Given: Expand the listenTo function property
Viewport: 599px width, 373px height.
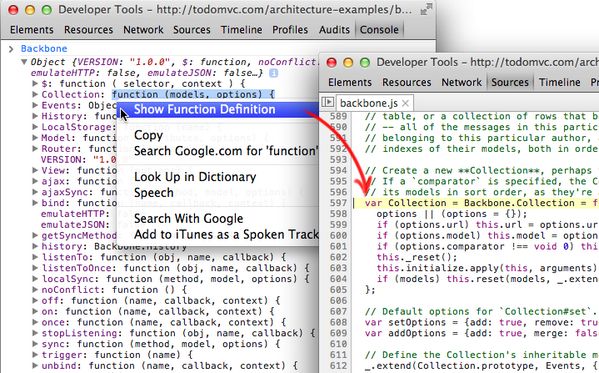Looking at the screenshot, I should click(35, 257).
